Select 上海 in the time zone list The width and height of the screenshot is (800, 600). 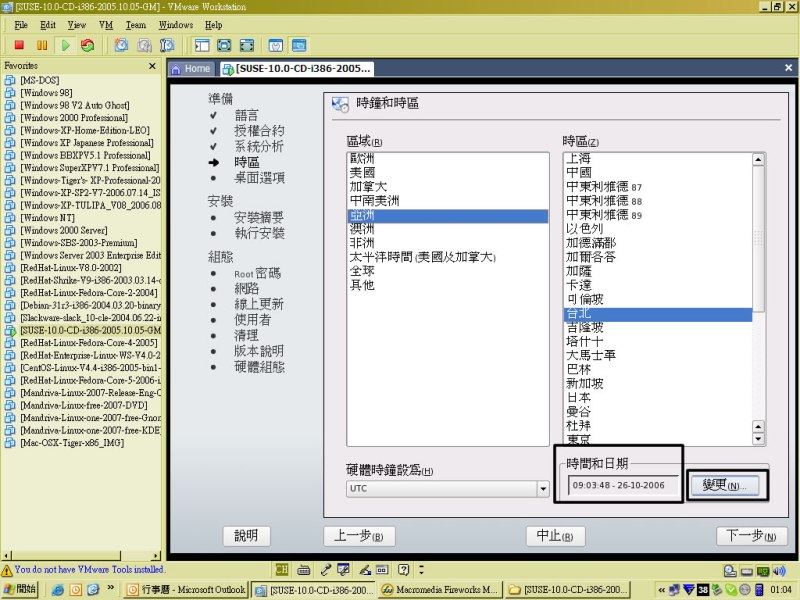[658, 159]
